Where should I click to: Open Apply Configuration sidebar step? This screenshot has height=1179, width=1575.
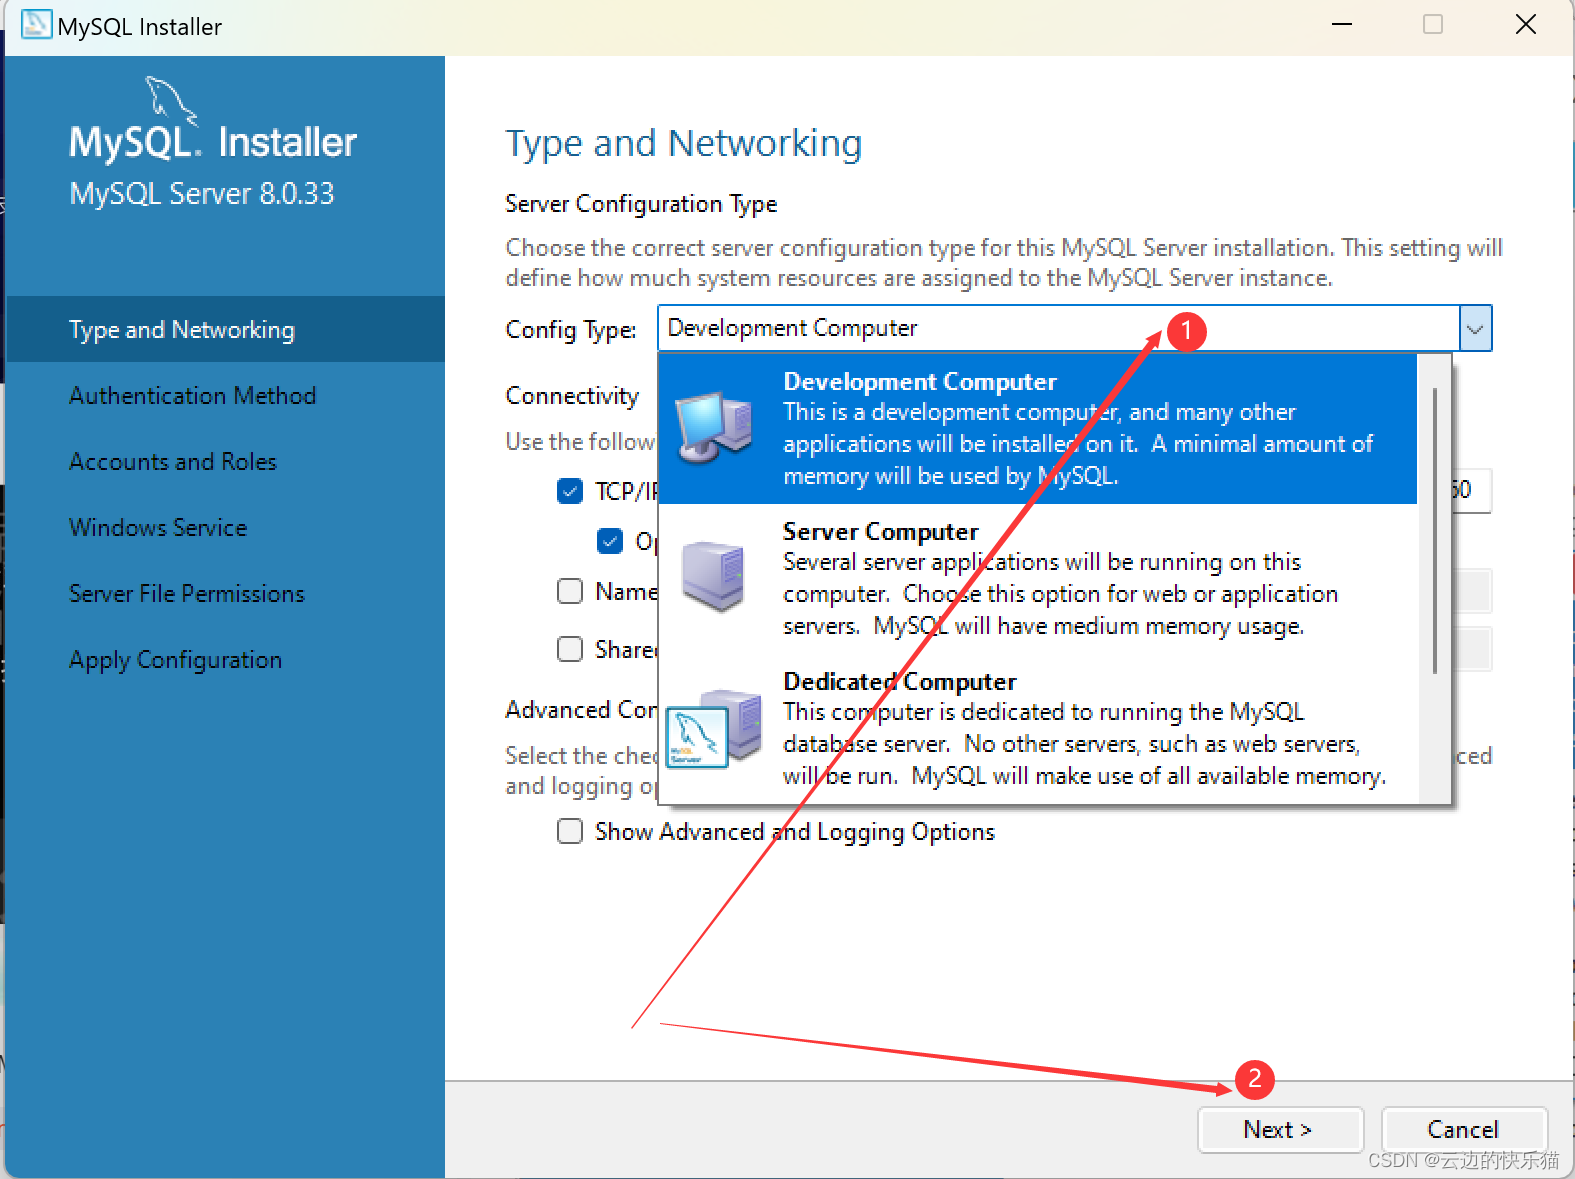coord(226,659)
